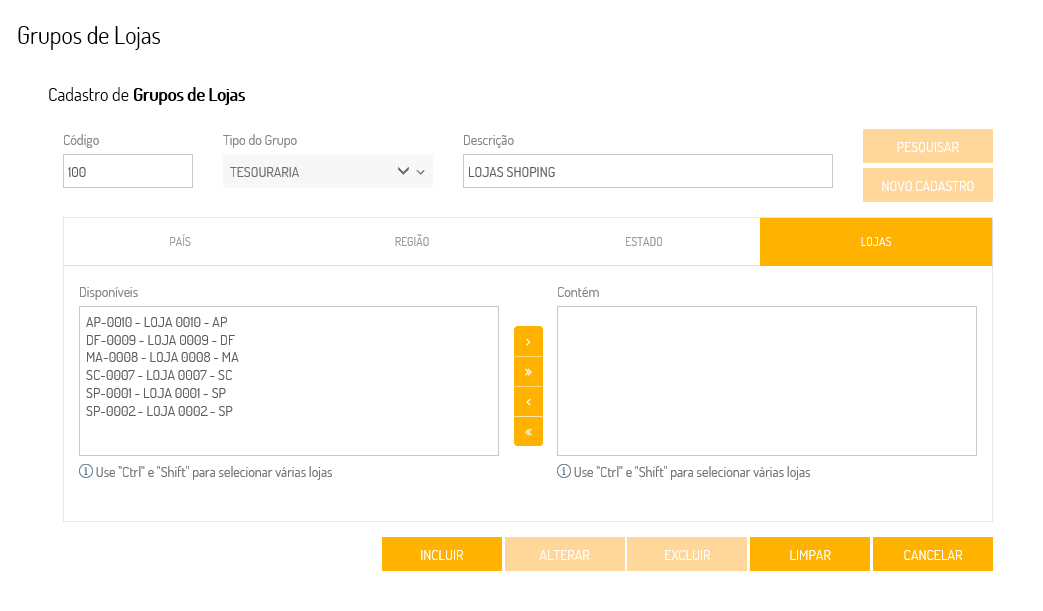Viewport: 1043px width, 611px height.
Task: Click the move all stores left arrow
Action: click(x=528, y=431)
